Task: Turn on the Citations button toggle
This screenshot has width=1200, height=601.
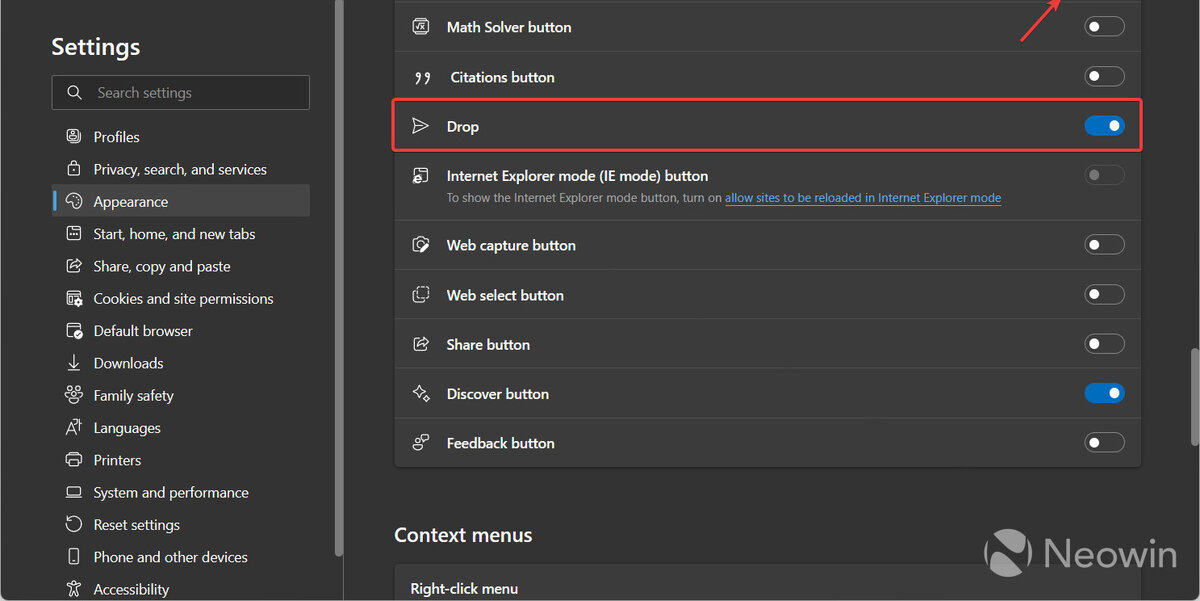Action: tap(1104, 77)
